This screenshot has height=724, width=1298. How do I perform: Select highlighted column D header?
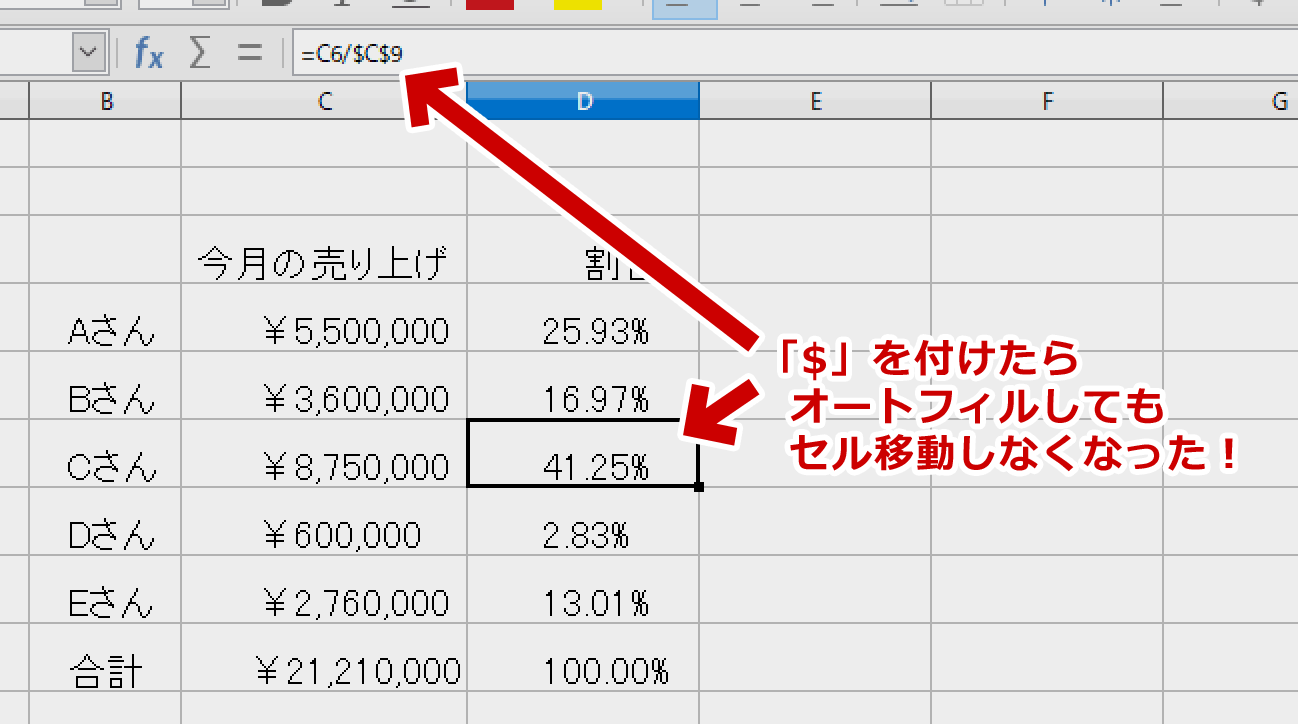(x=583, y=101)
